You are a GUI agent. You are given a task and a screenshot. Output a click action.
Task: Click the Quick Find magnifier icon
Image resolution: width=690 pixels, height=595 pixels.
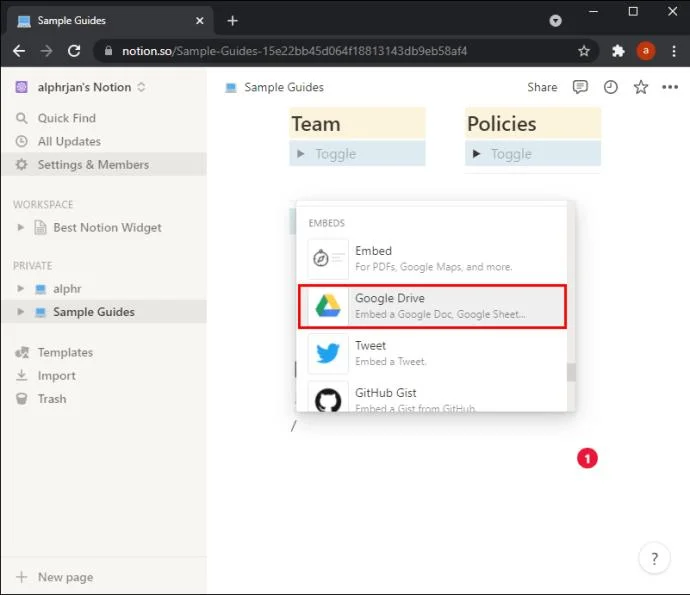pyautogui.click(x=22, y=118)
